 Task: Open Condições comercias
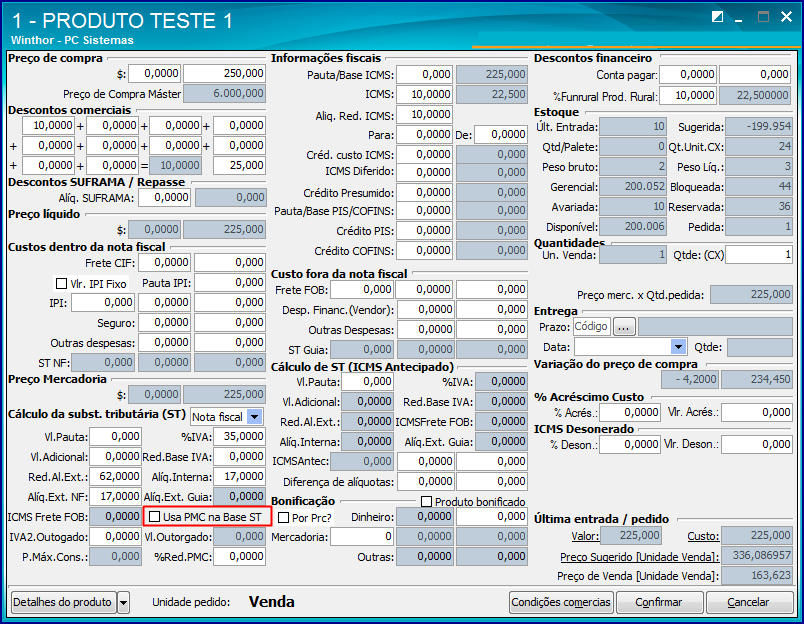[561, 602]
